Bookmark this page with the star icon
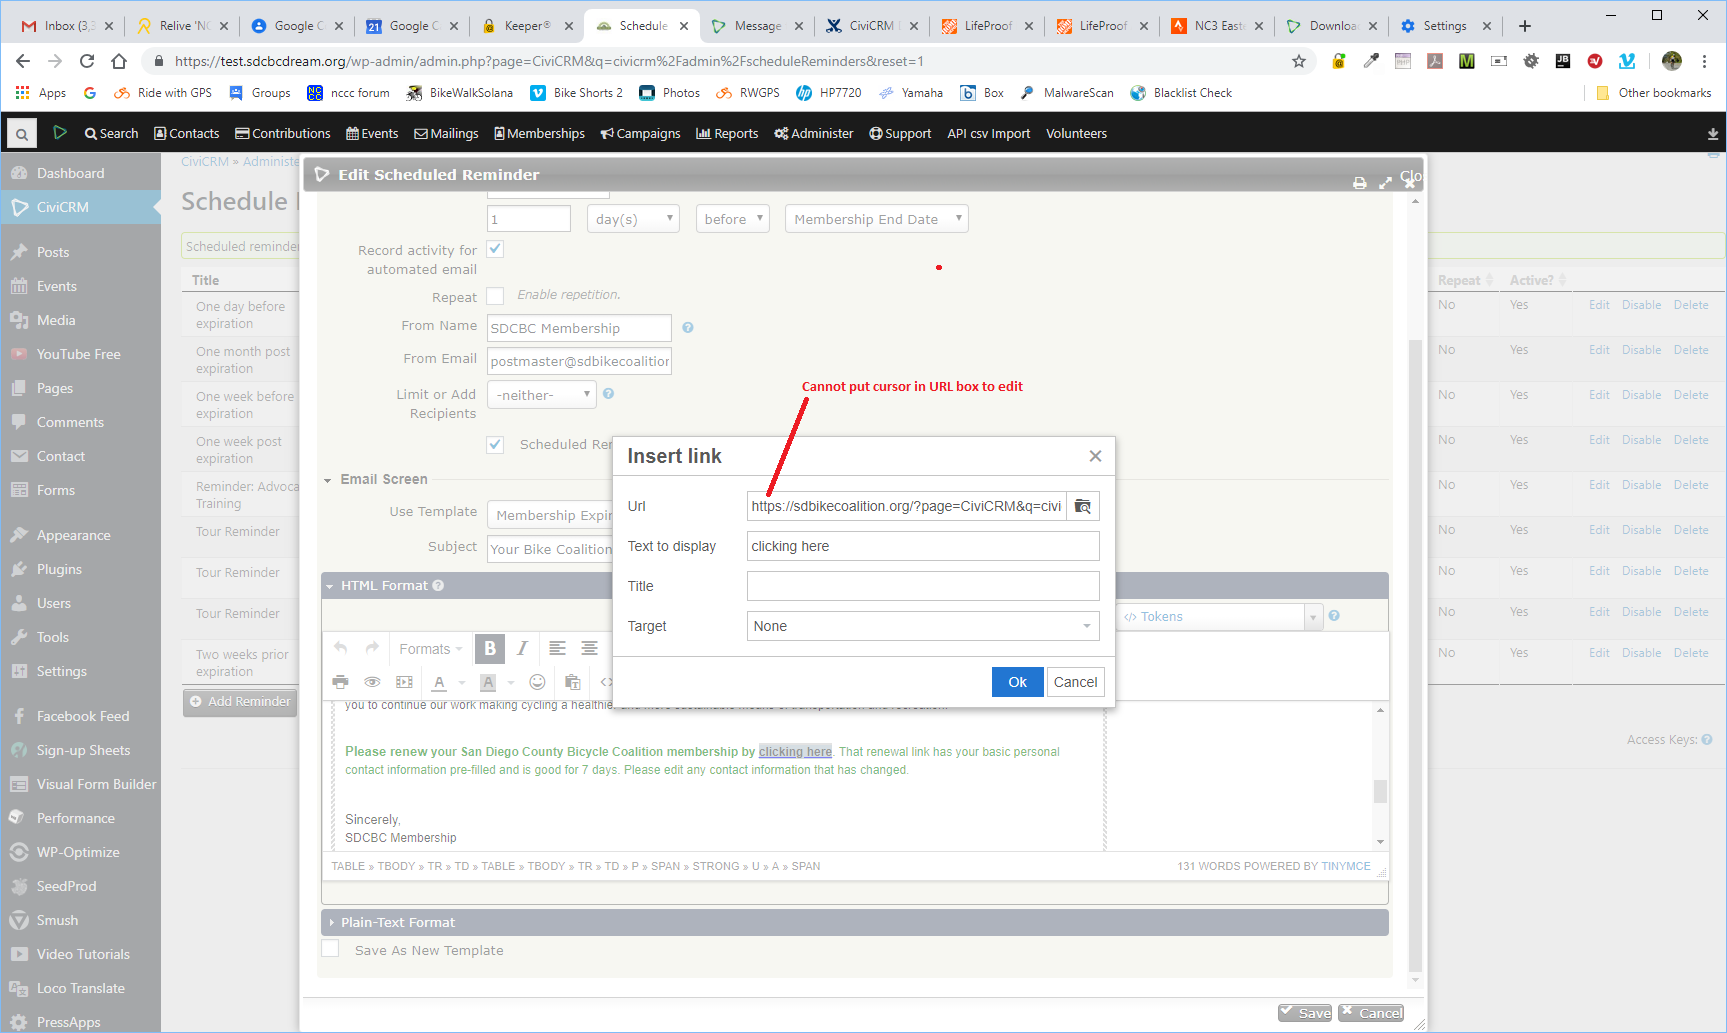Screen dimensions: 1727x1033 point(1298,61)
